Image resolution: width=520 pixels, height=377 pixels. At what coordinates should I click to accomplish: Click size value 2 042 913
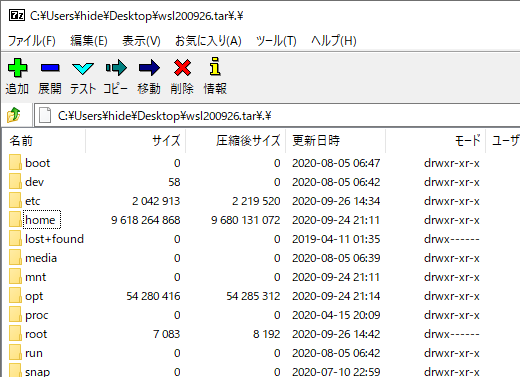coord(156,201)
